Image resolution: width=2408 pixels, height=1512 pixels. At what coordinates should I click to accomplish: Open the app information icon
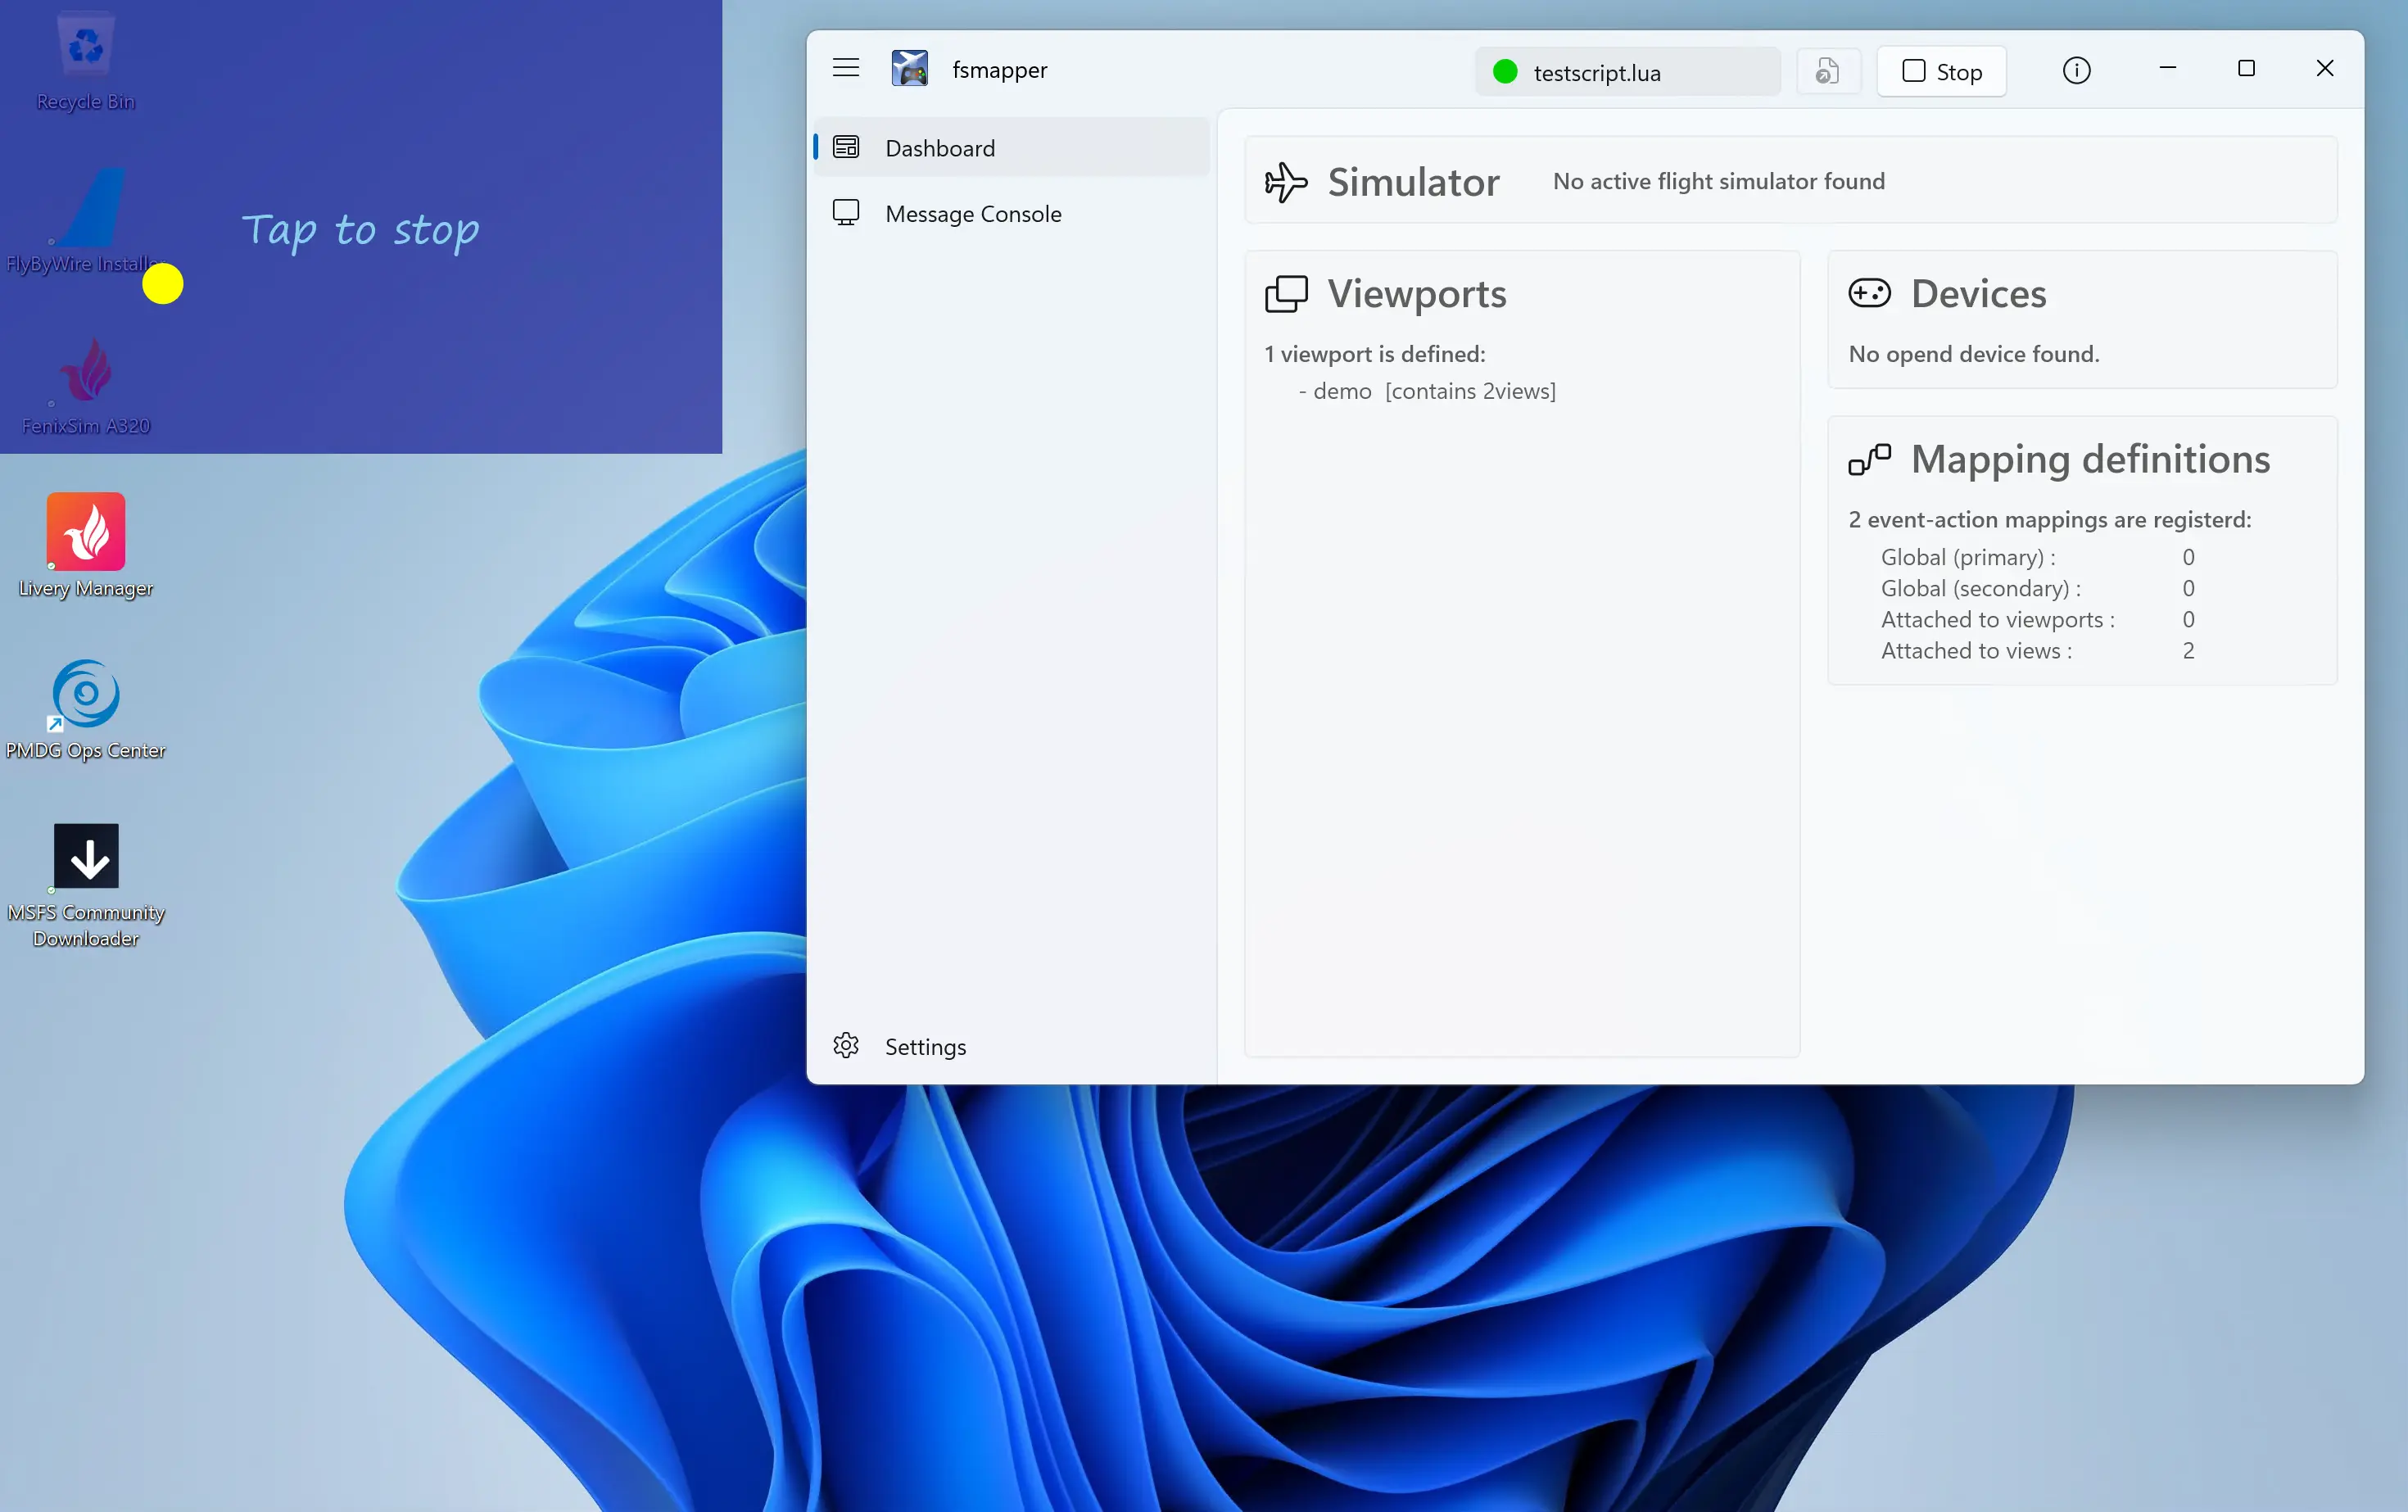pyautogui.click(x=2077, y=70)
